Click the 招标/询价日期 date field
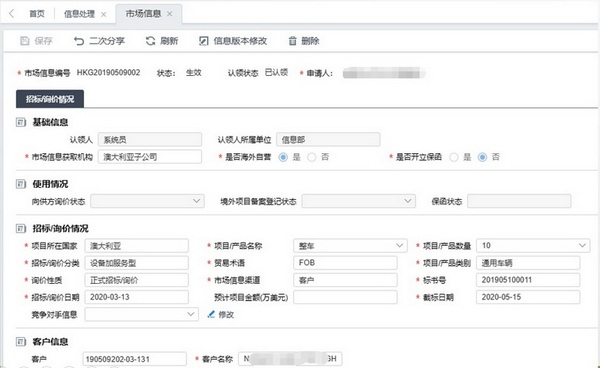600x368 pixels. pyautogui.click(x=137, y=298)
